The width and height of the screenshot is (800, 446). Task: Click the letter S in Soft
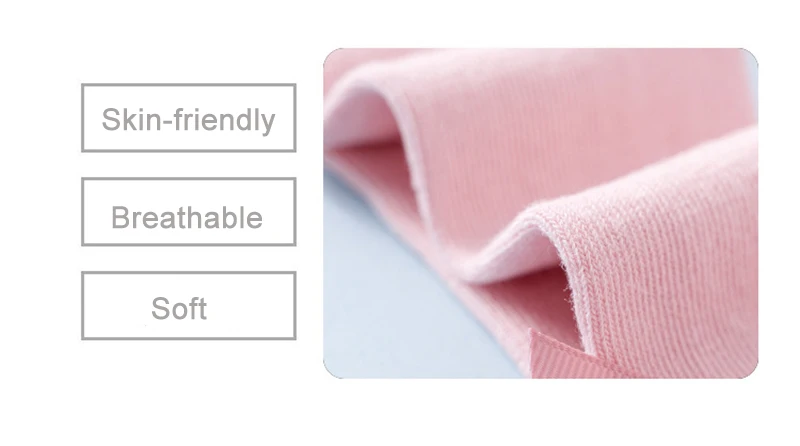pos(160,308)
